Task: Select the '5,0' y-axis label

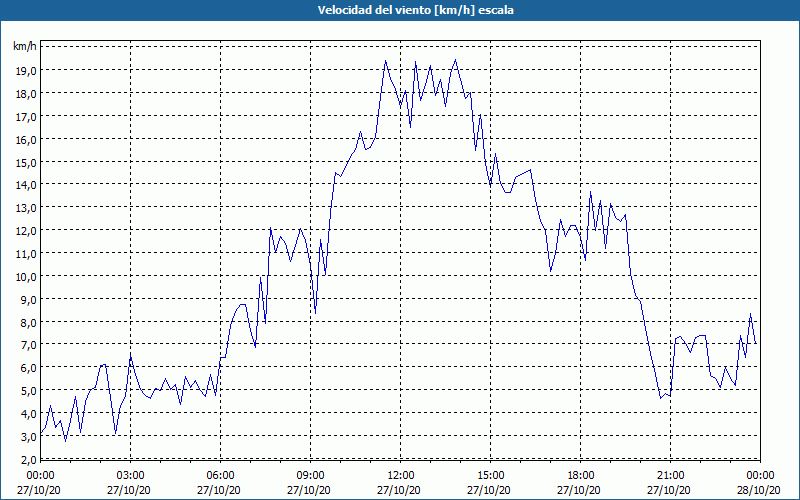Action: (x=29, y=391)
